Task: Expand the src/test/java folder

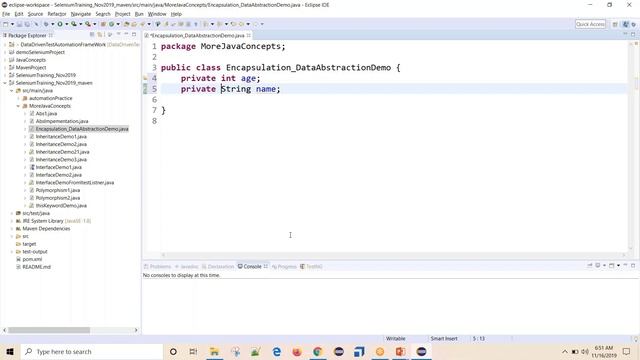Action: point(11,213)
